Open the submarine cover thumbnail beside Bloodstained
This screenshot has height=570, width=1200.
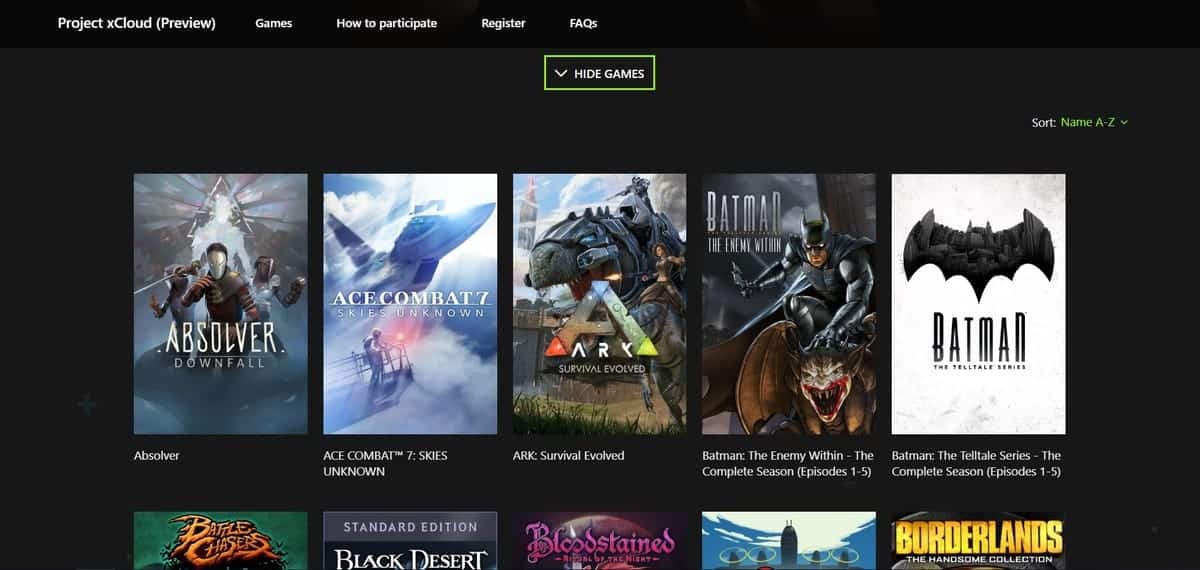[x=789, y=541]
